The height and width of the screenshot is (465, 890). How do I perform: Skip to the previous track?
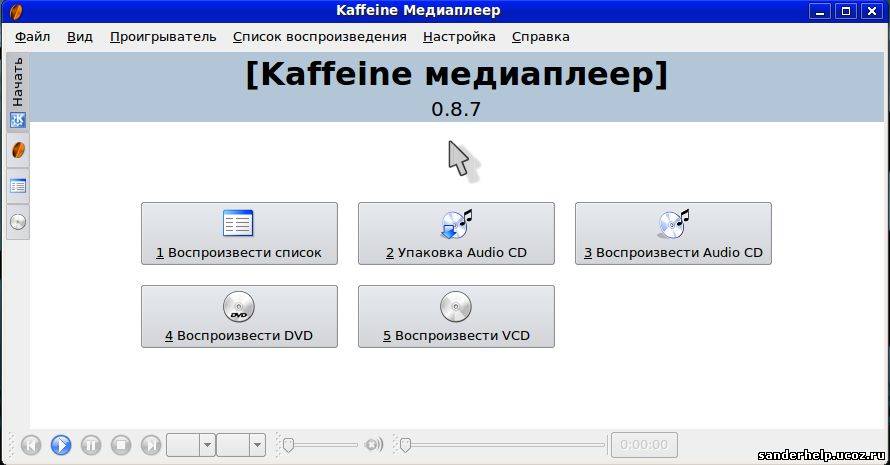(x=31, y=445)
